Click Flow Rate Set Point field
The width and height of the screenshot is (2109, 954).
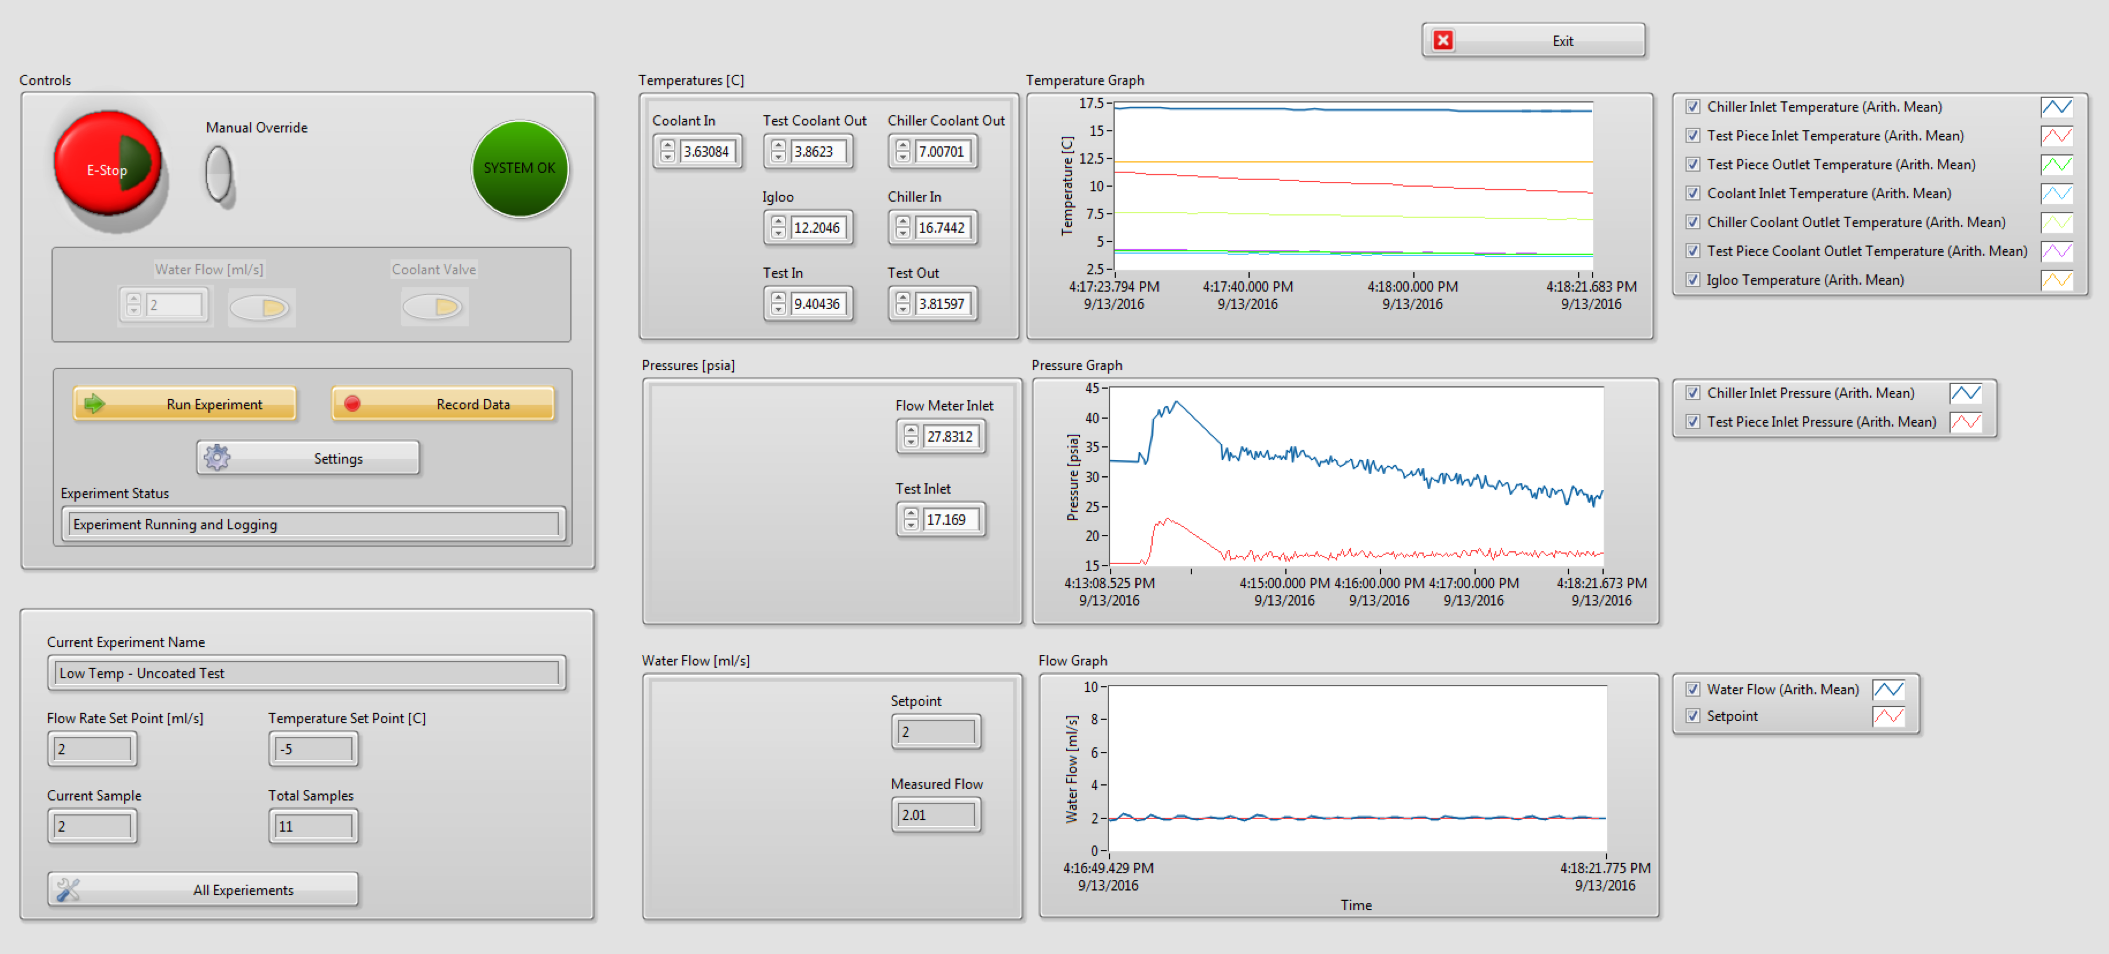92,749
